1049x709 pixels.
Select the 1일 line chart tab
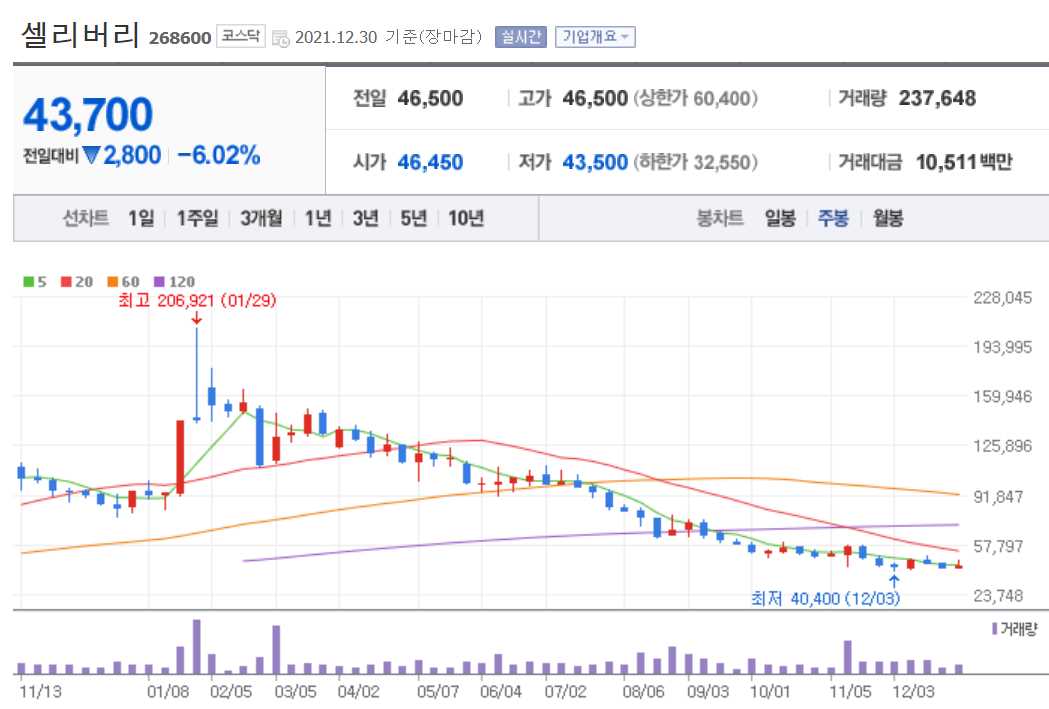(x=141, y=218)
